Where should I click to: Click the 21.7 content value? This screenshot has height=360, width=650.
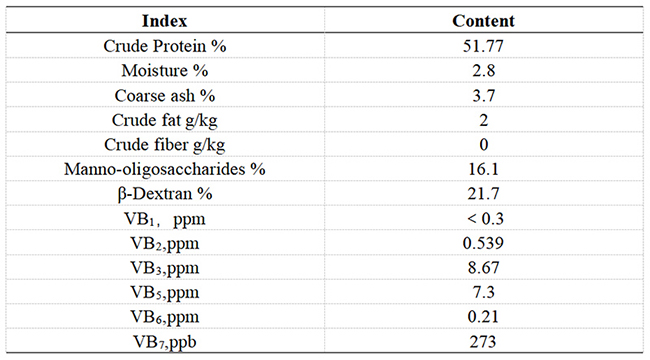click(483, 194)
